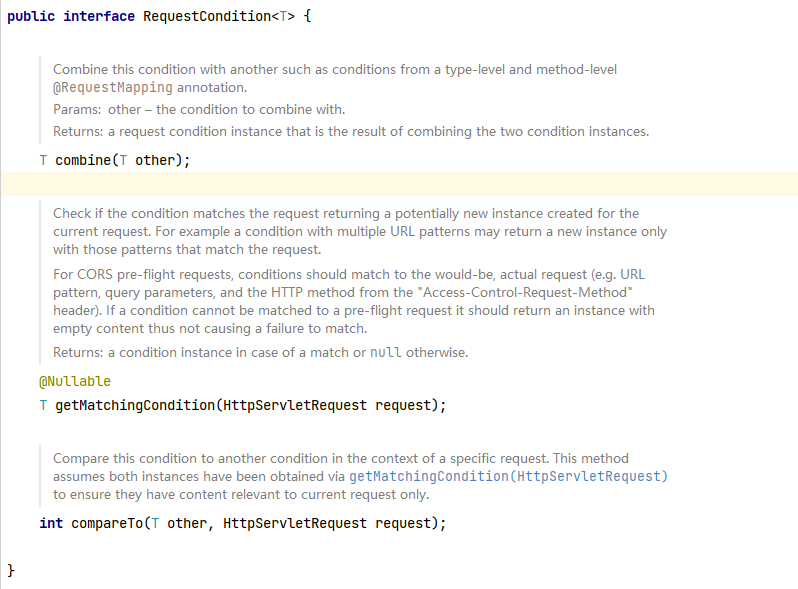798x589 pixels.
Task: Click the getMatchingCondition(HttpServletRequest) doc link
Action: click(x=508, y=476)
